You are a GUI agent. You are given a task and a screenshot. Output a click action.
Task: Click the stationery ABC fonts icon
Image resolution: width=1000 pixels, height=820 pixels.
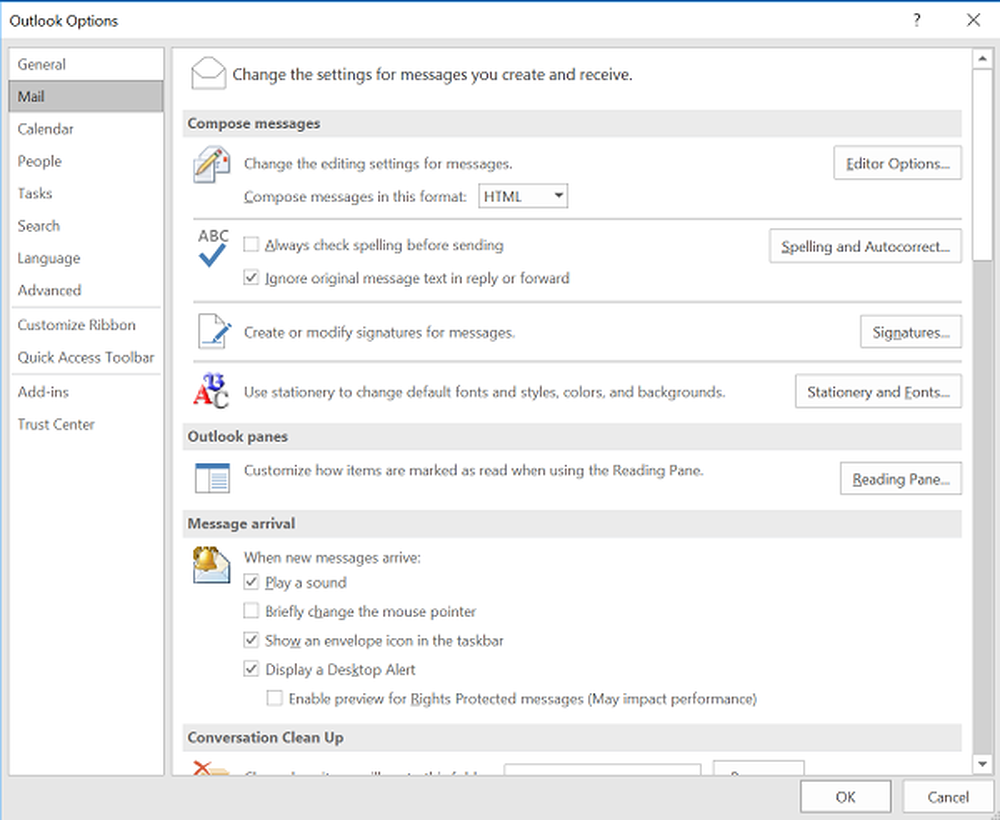point(211,390)
